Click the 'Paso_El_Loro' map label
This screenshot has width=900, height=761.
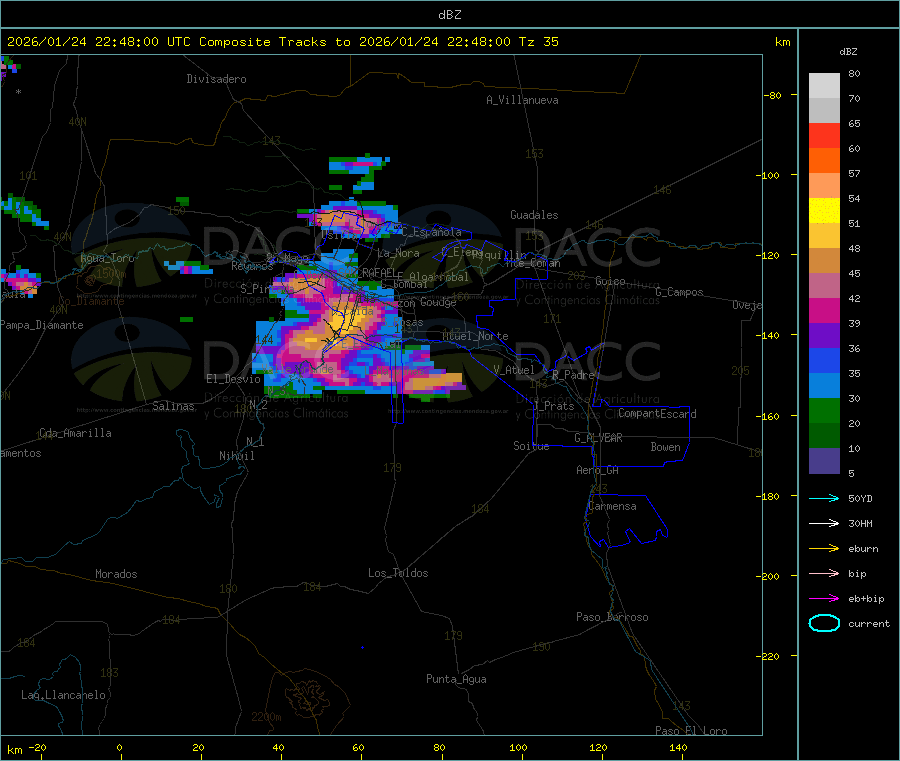click(x=691, y=731)
